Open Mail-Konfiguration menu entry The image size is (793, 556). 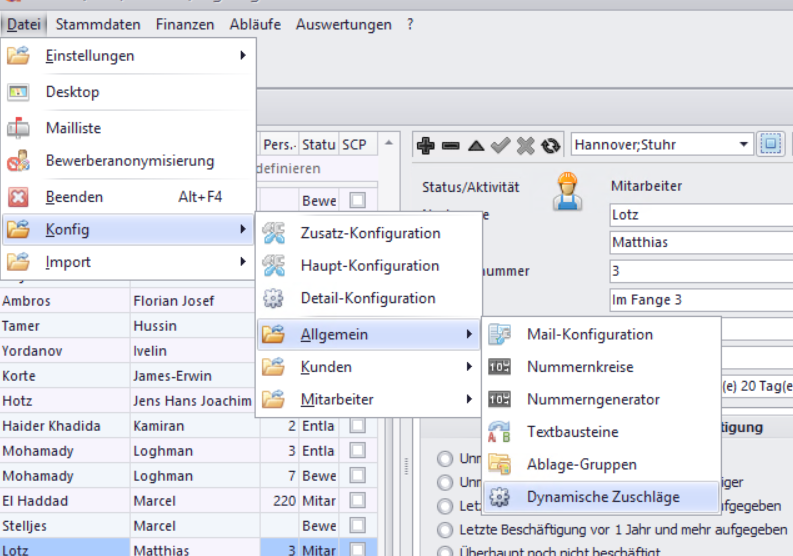(x=589, y=335)
